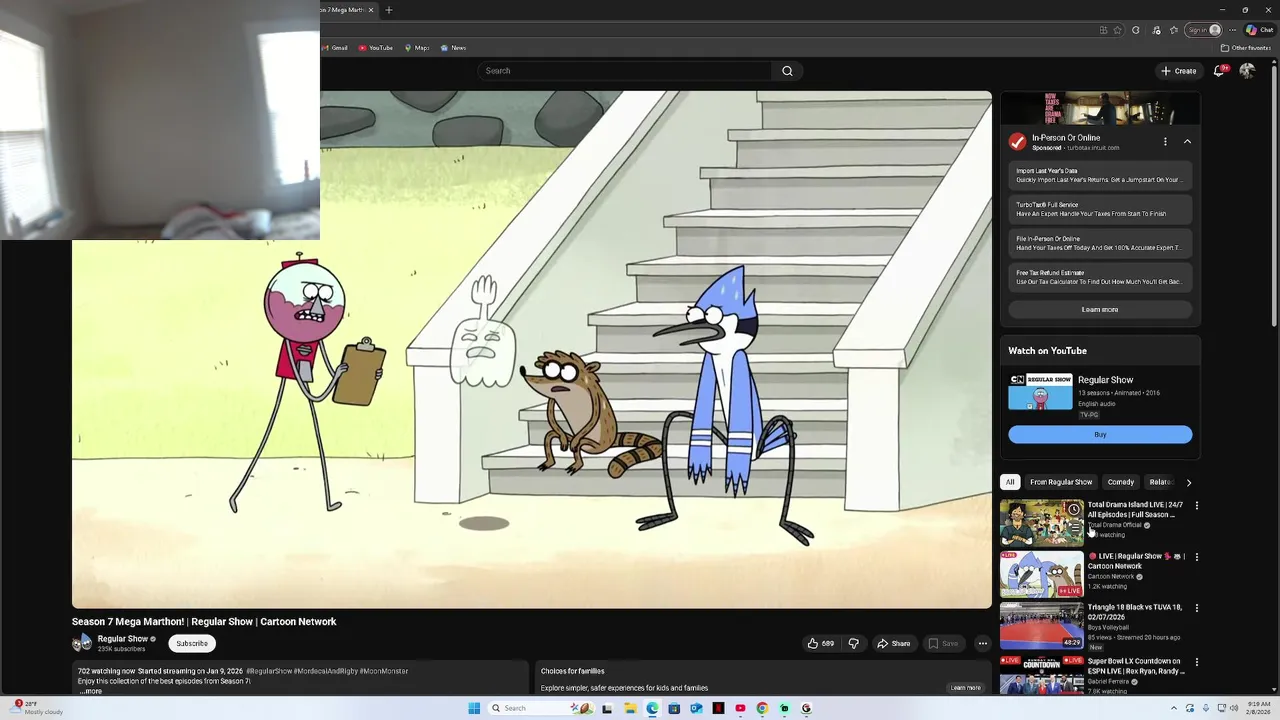Viewport: 1280px width, 720px height.
Task: Open options for Super Bowl LX Countdown
Action: coord(1196,662)
